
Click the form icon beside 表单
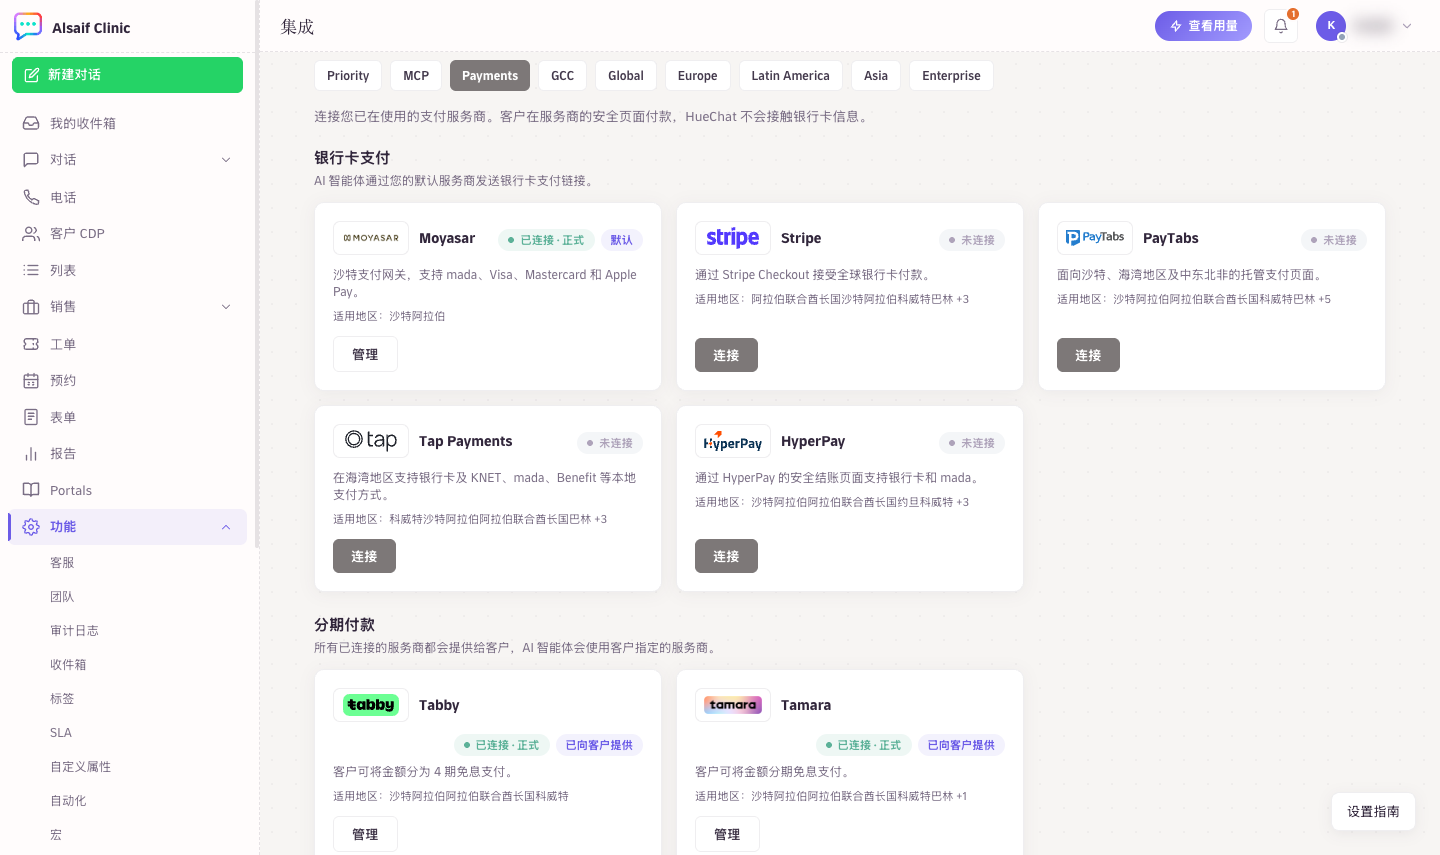[x=31, y=417]
